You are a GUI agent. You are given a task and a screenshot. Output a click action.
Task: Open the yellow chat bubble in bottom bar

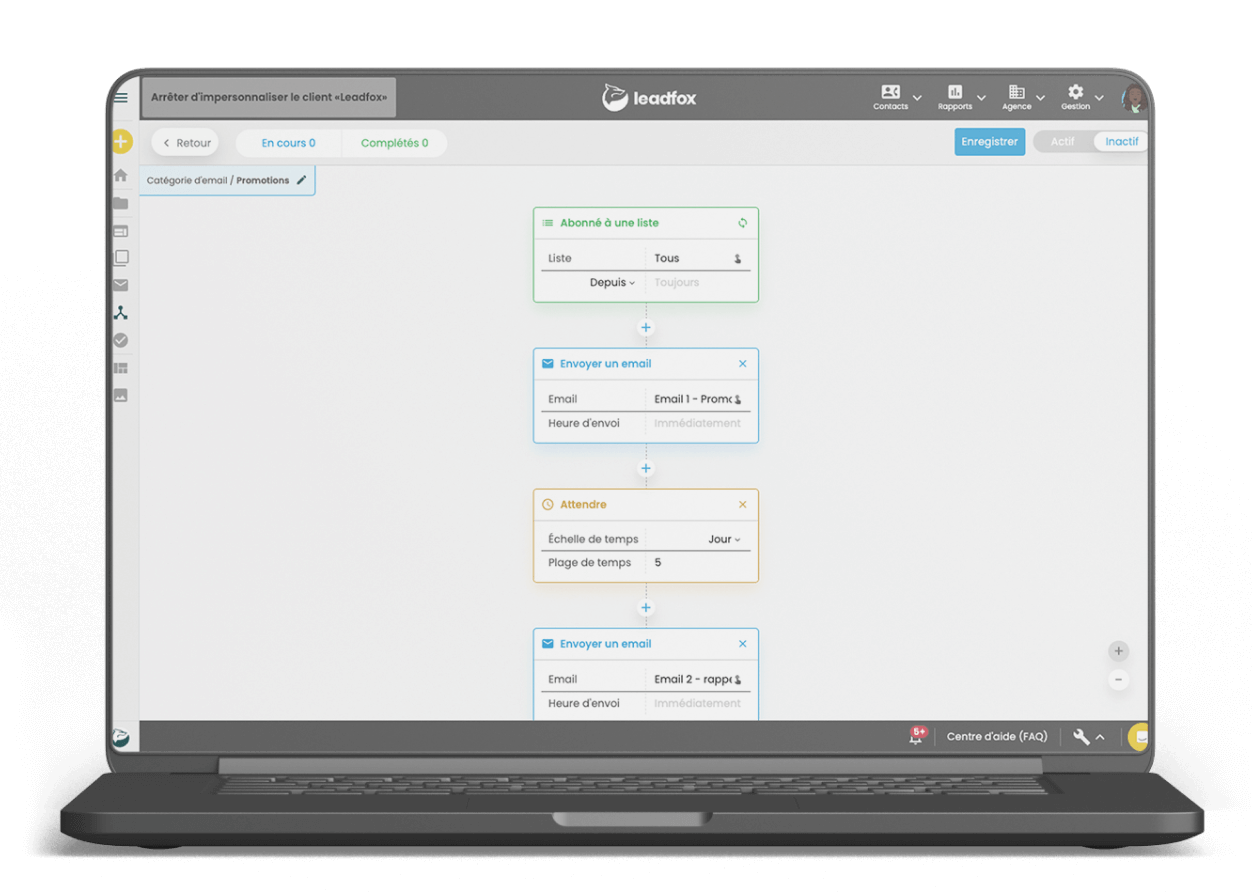1139,737
